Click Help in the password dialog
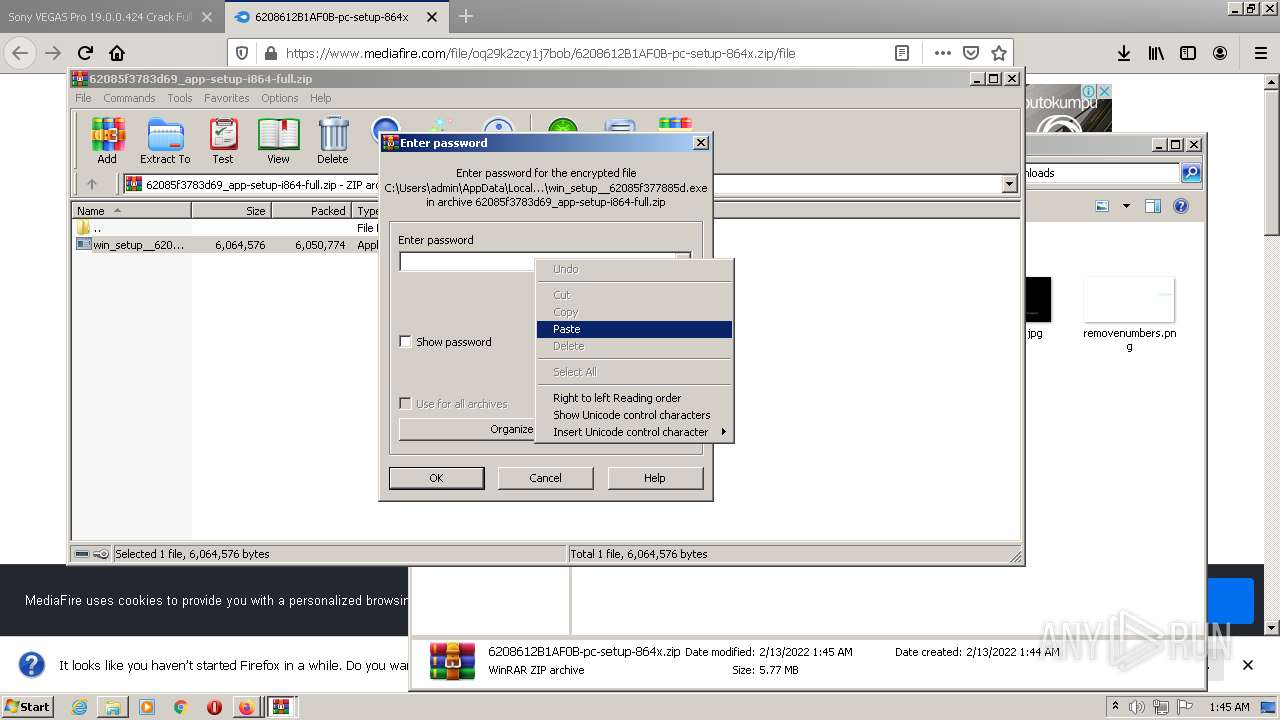 (x=654, y=478)
